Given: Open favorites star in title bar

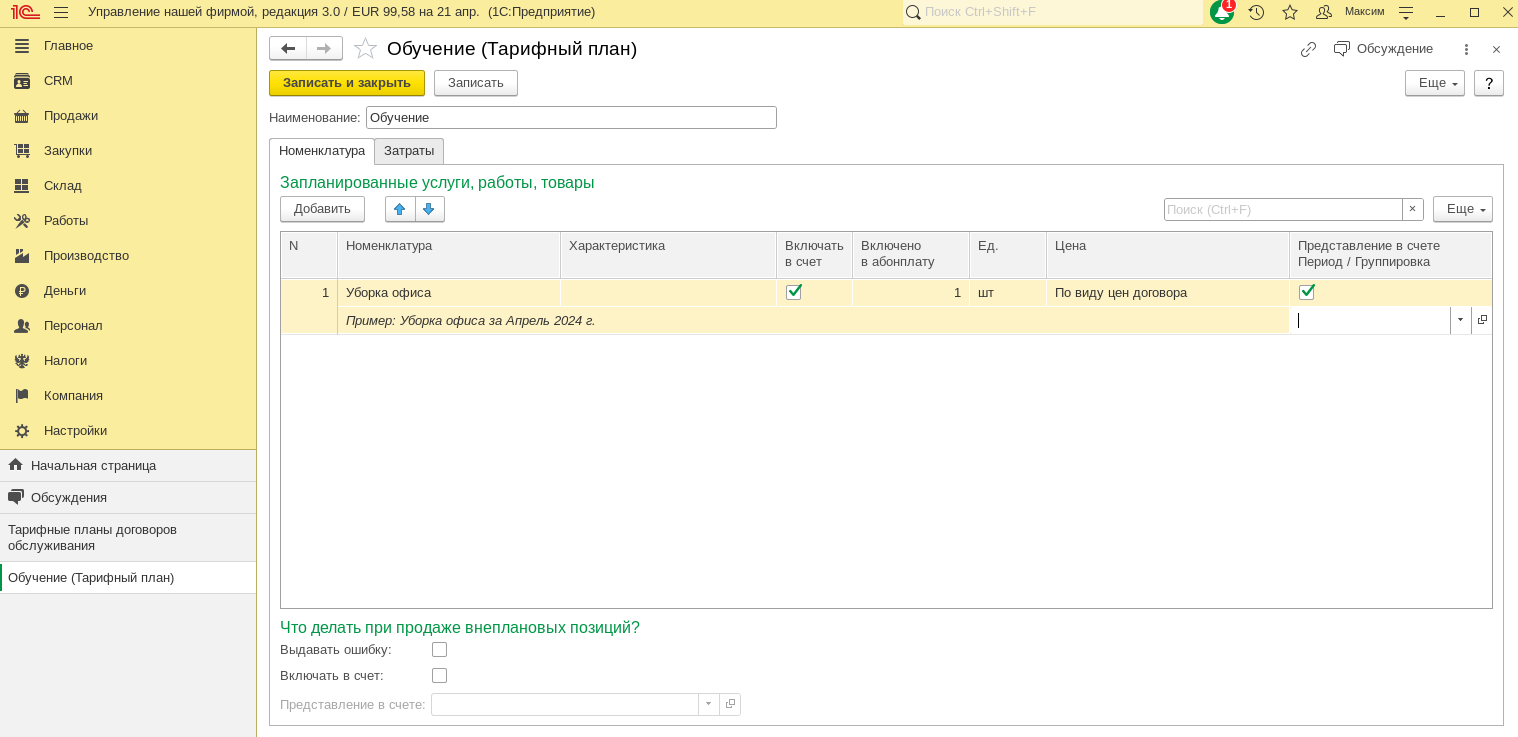Looking at the screenshot, I should click(x=1290, y=12).
